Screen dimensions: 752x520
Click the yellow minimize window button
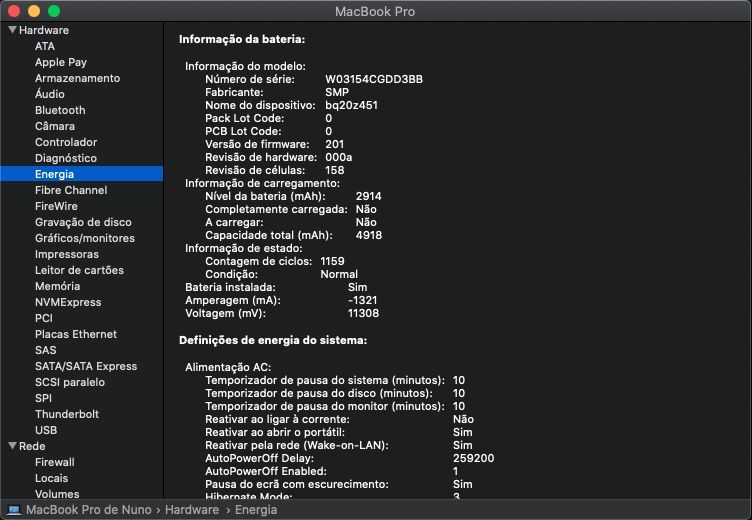coord(34,11)
